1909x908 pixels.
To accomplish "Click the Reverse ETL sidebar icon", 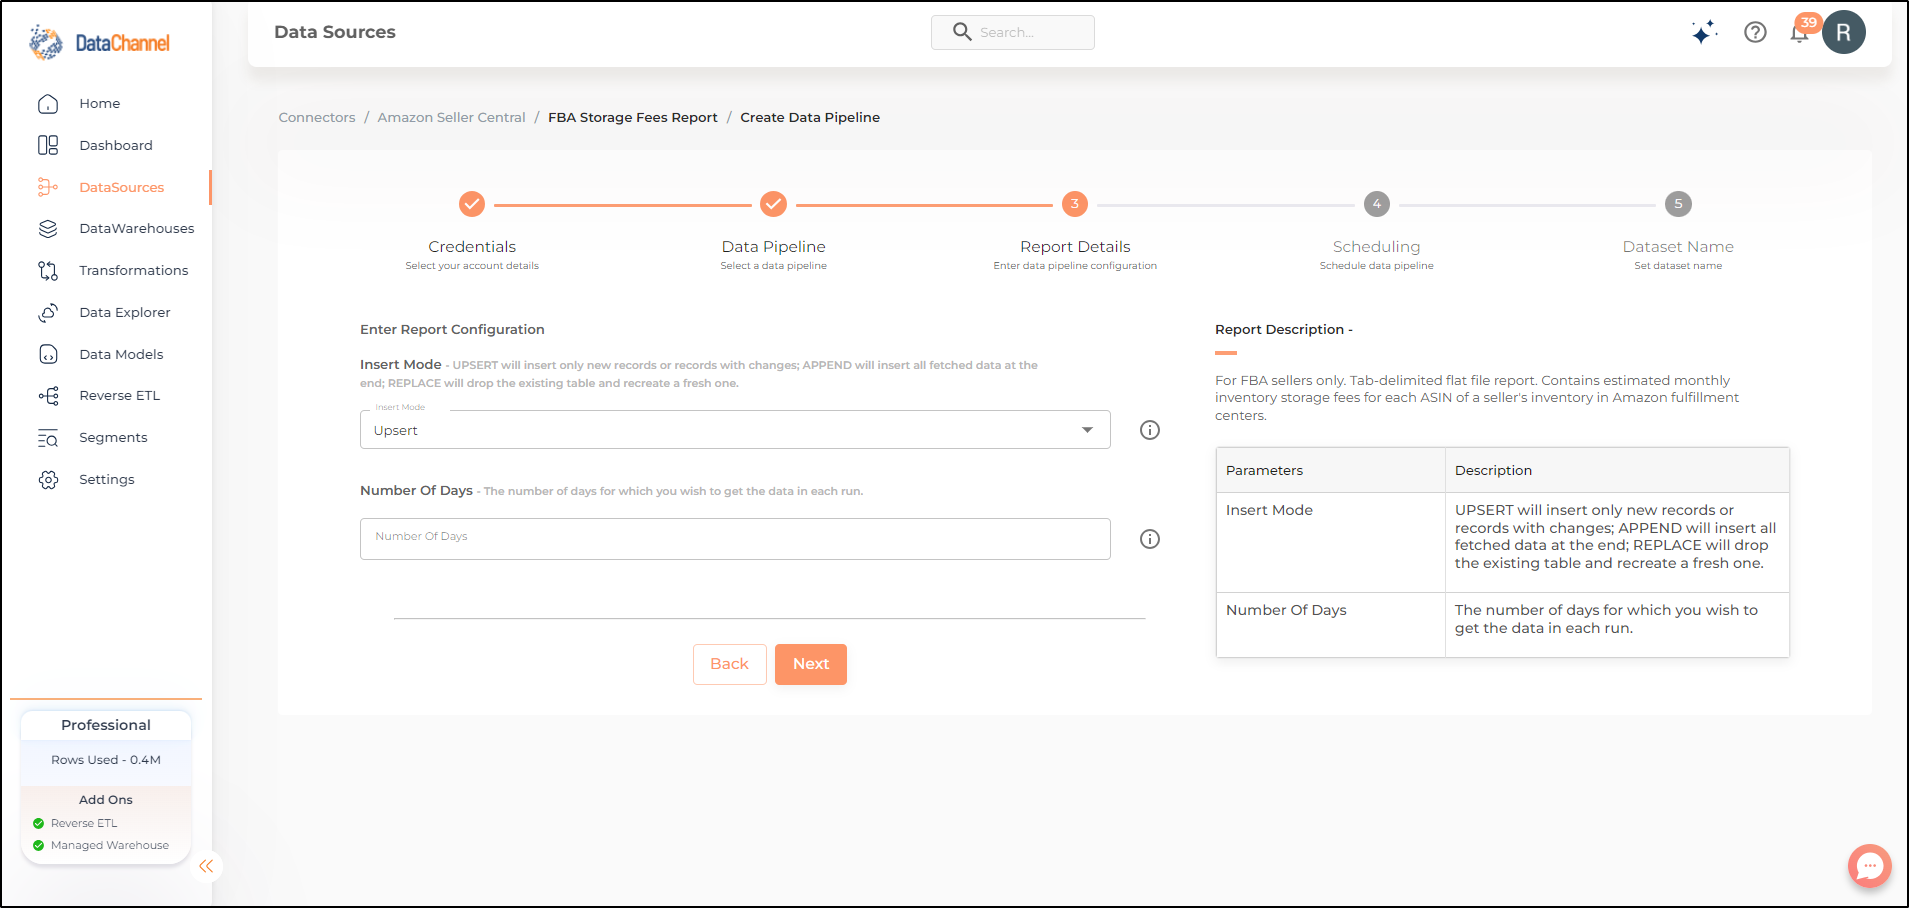I will 48,396.
